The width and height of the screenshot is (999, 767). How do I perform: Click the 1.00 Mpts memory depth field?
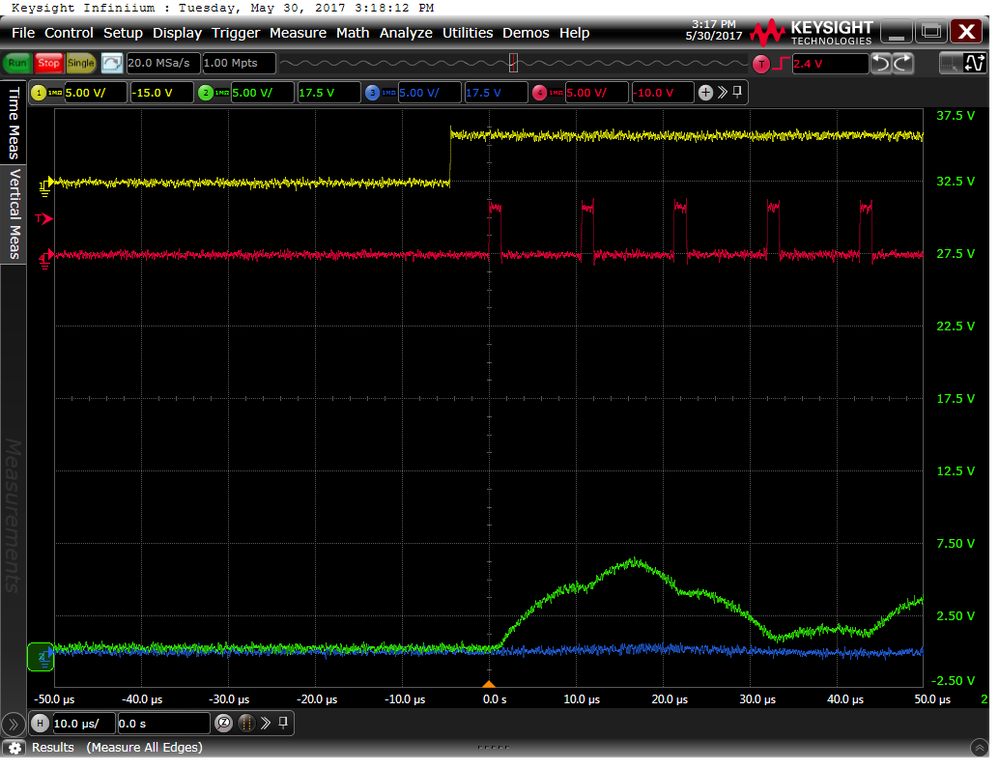[x=239, y=63]
